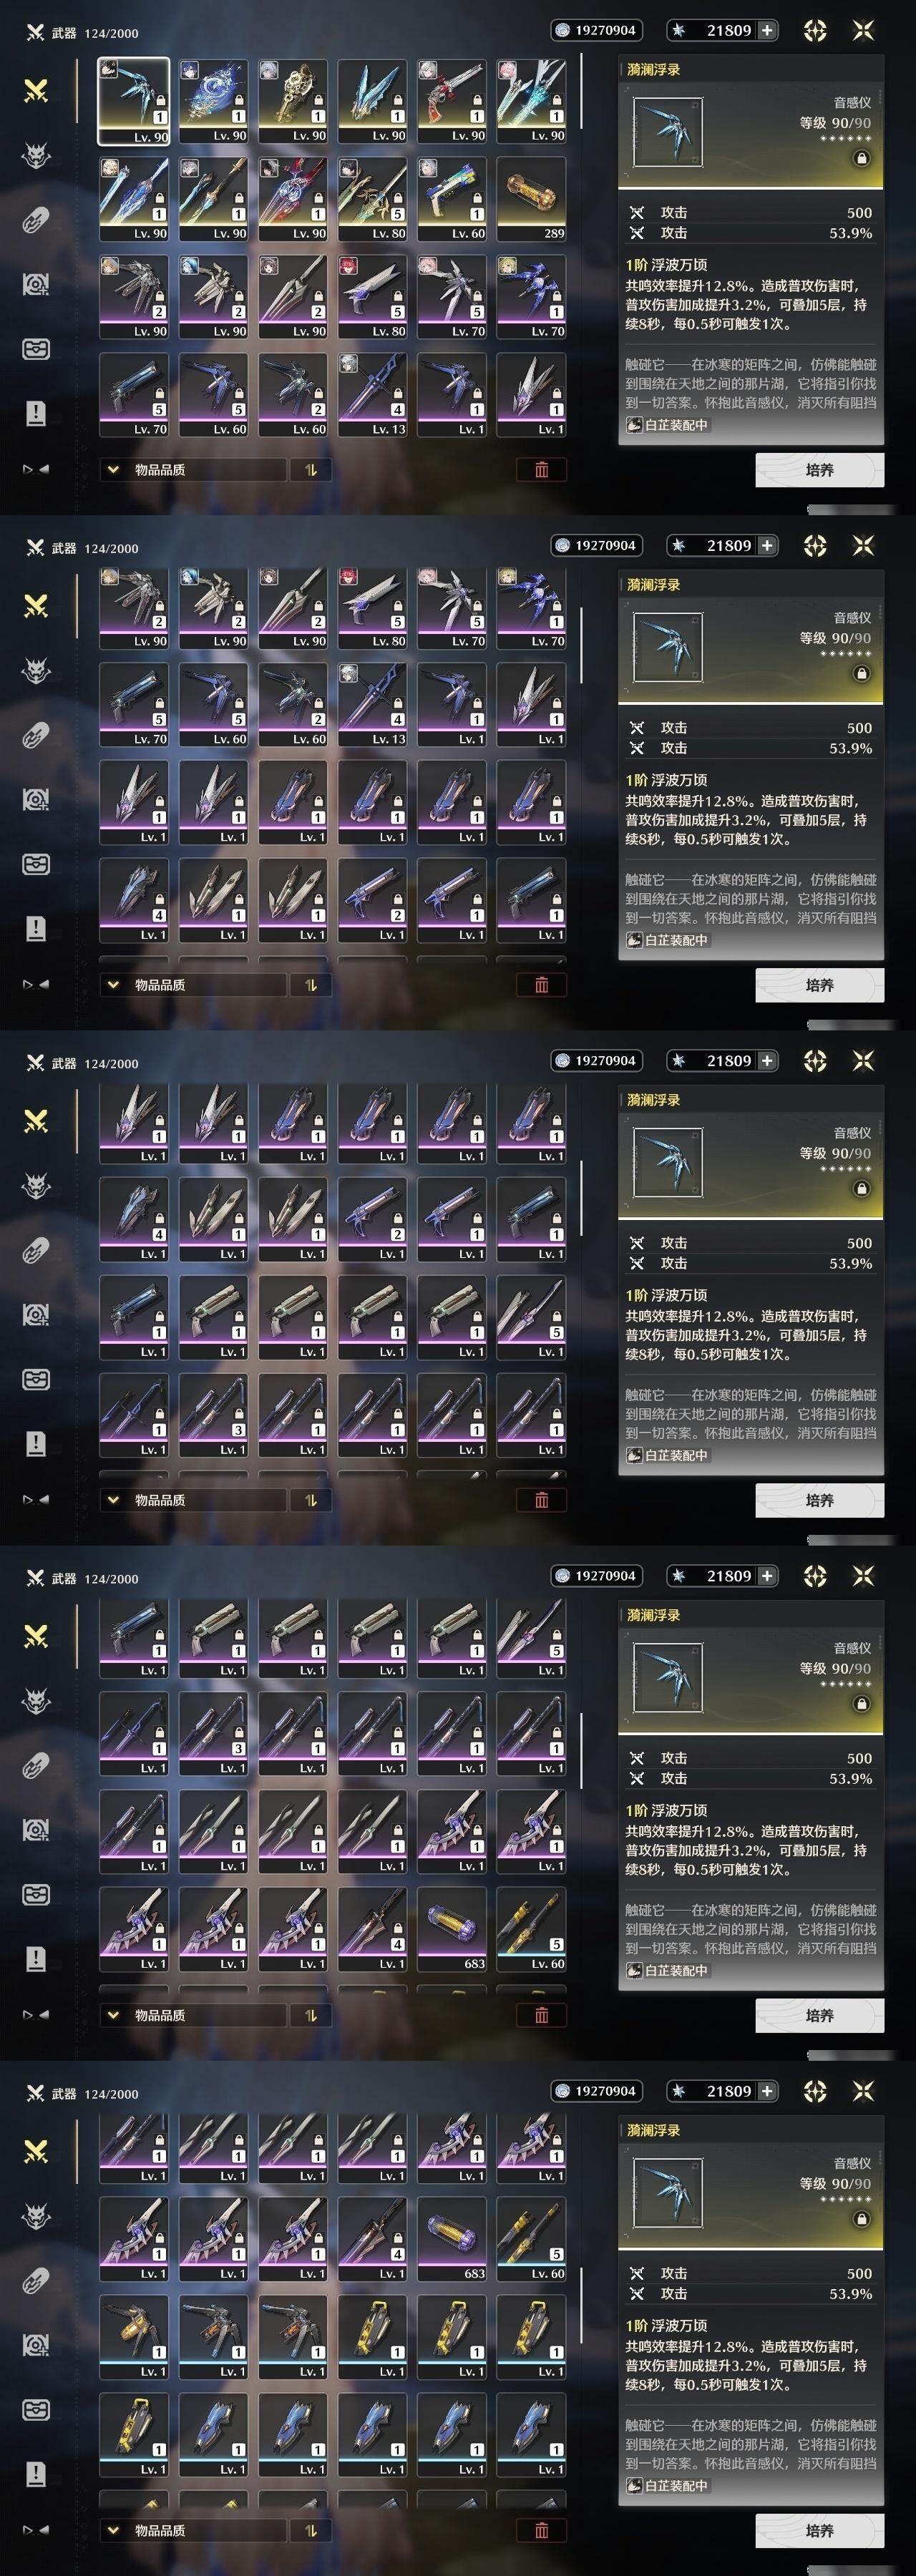This screenshot has width=916, height=2576.
Task: Toggle ascending/descending sort order arrows
Action: click(x=311, y=469)
